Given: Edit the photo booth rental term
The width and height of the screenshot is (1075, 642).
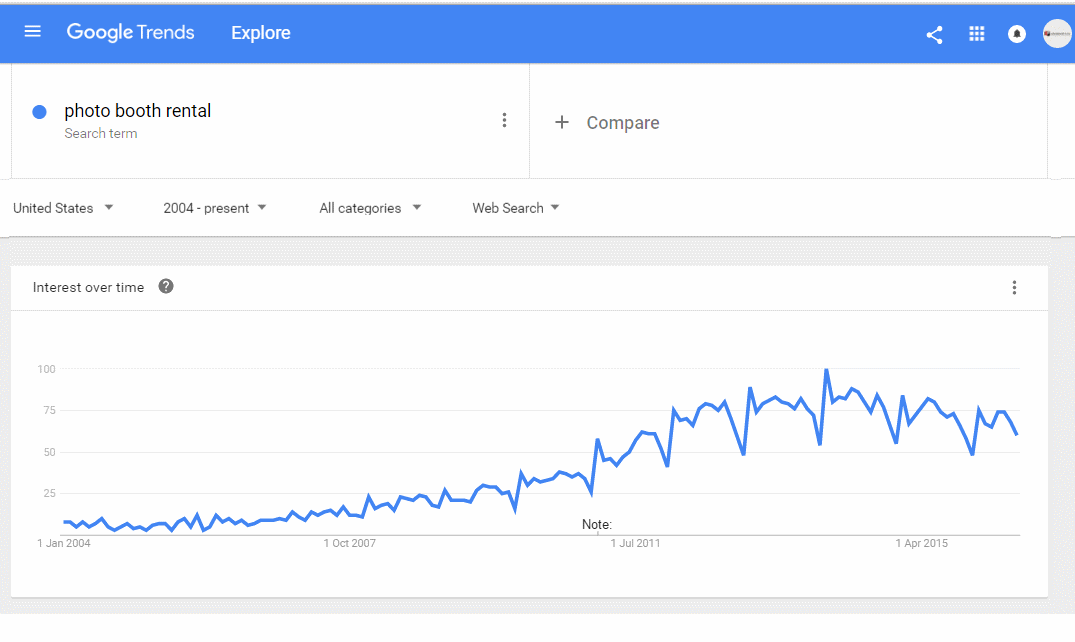Looking at the screenshot, I should [138, 111].
